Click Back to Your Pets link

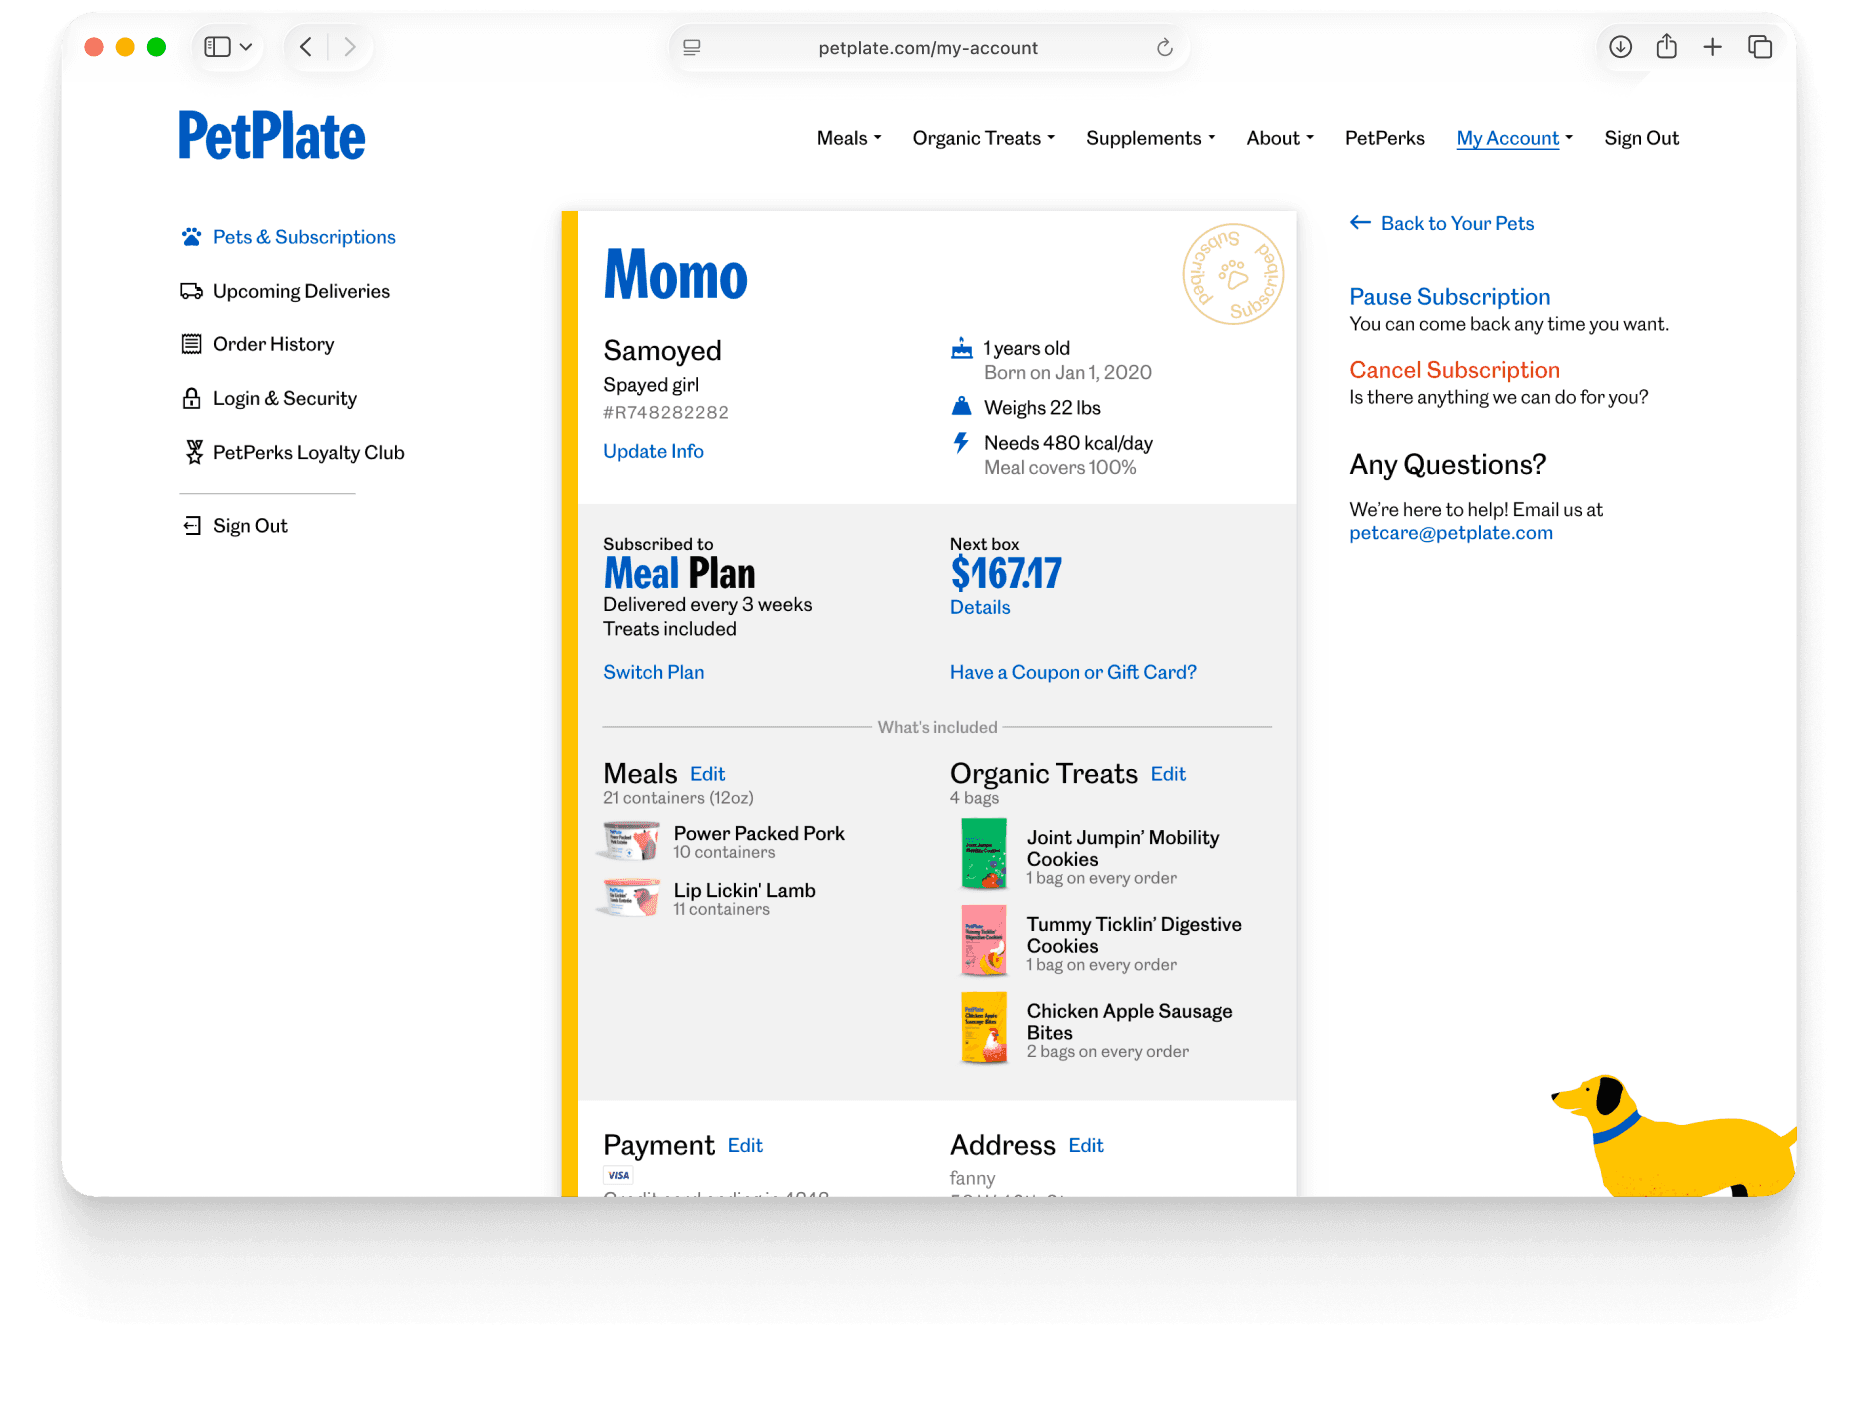[1457, 223]
